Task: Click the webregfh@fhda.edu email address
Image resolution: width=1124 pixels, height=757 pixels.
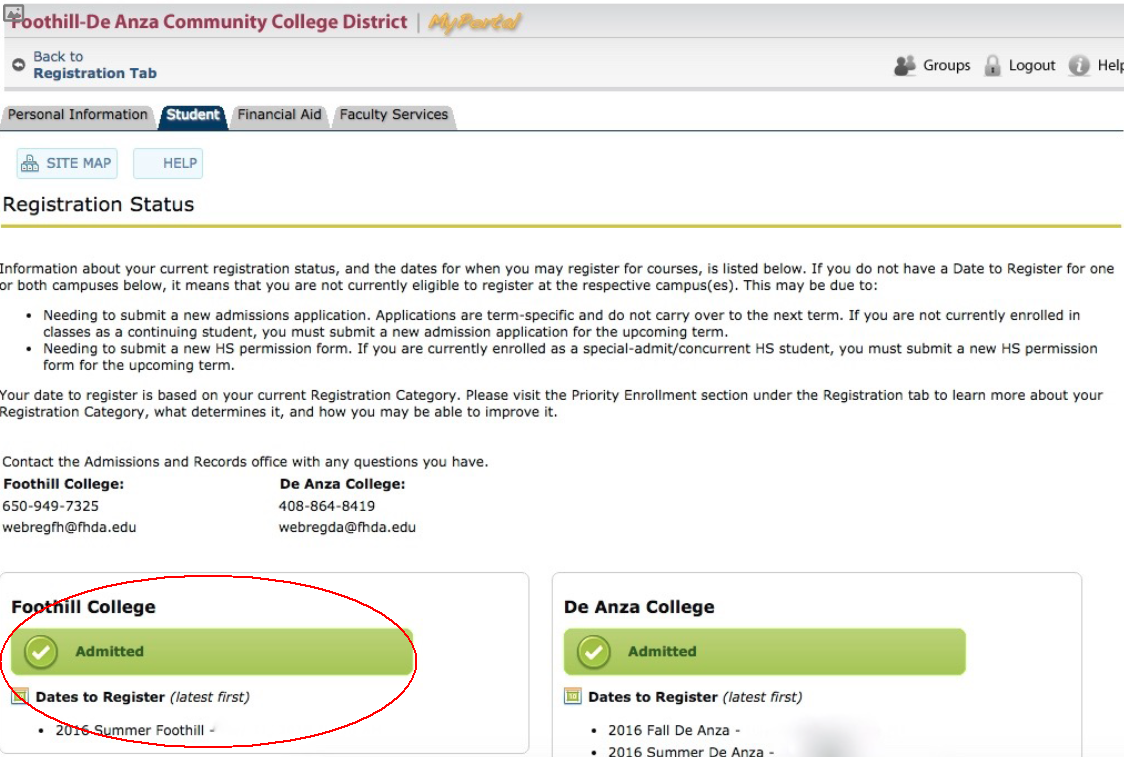Action: click(x=70, y=527)
